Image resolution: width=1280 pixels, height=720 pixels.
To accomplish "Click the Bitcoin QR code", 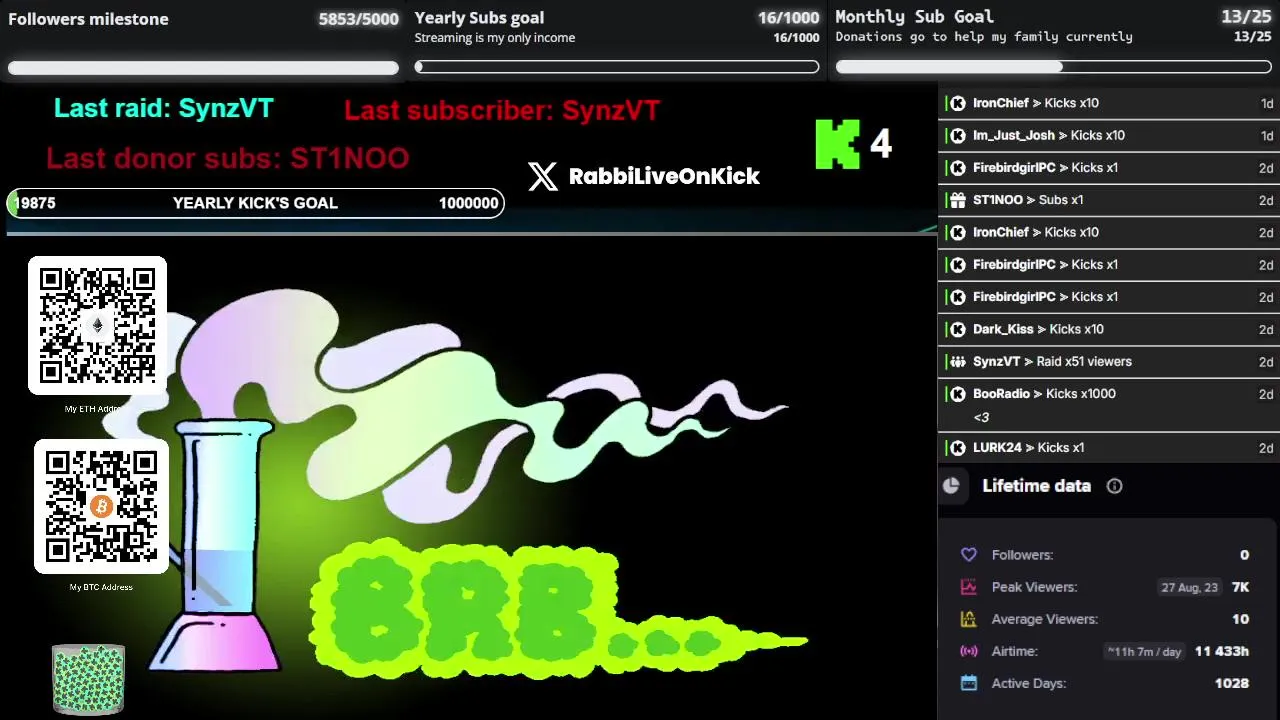I will [x=101, y=506].
